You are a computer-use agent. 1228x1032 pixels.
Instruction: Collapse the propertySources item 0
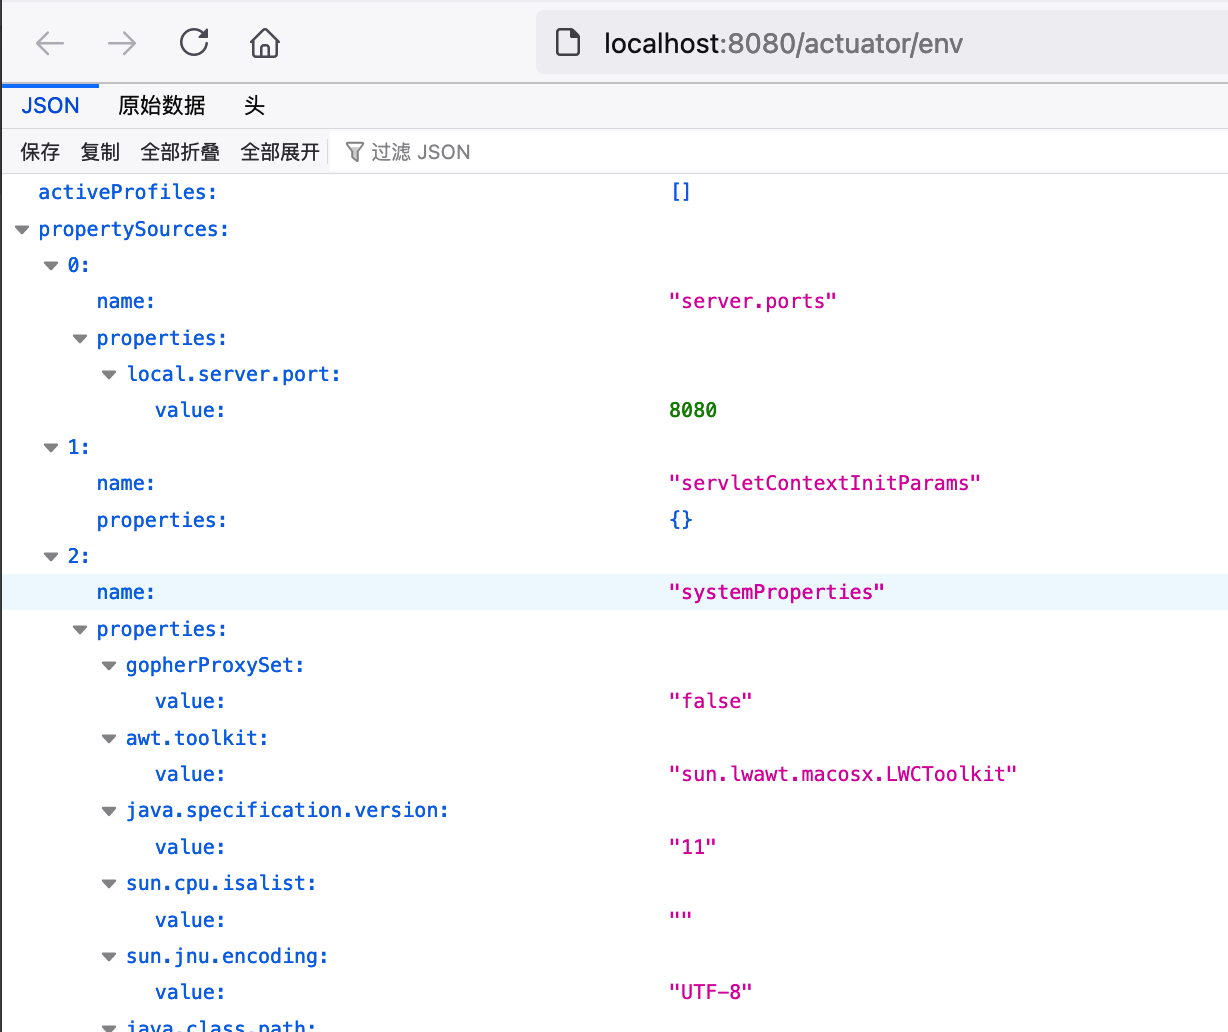point(51,266)
